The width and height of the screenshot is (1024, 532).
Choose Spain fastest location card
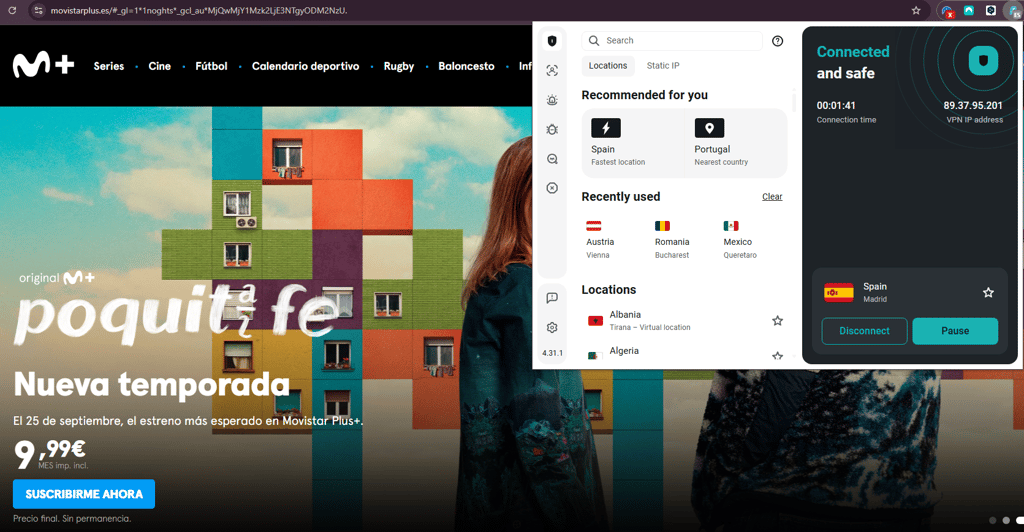pos(633,143)
